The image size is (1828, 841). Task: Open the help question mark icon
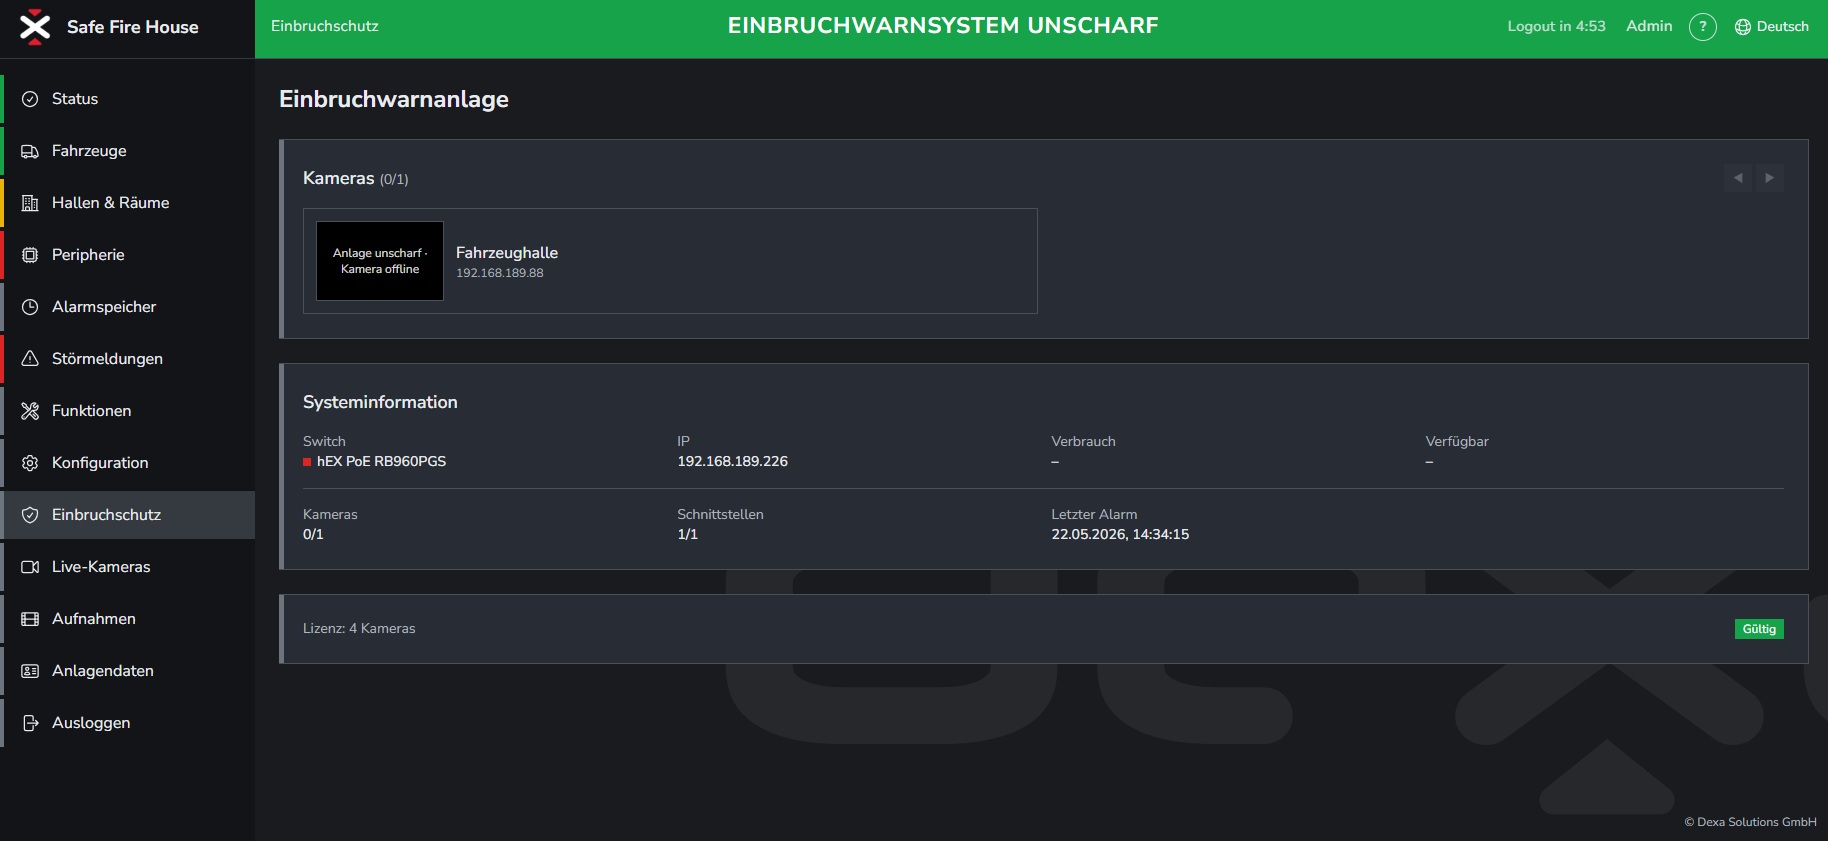1703,27
